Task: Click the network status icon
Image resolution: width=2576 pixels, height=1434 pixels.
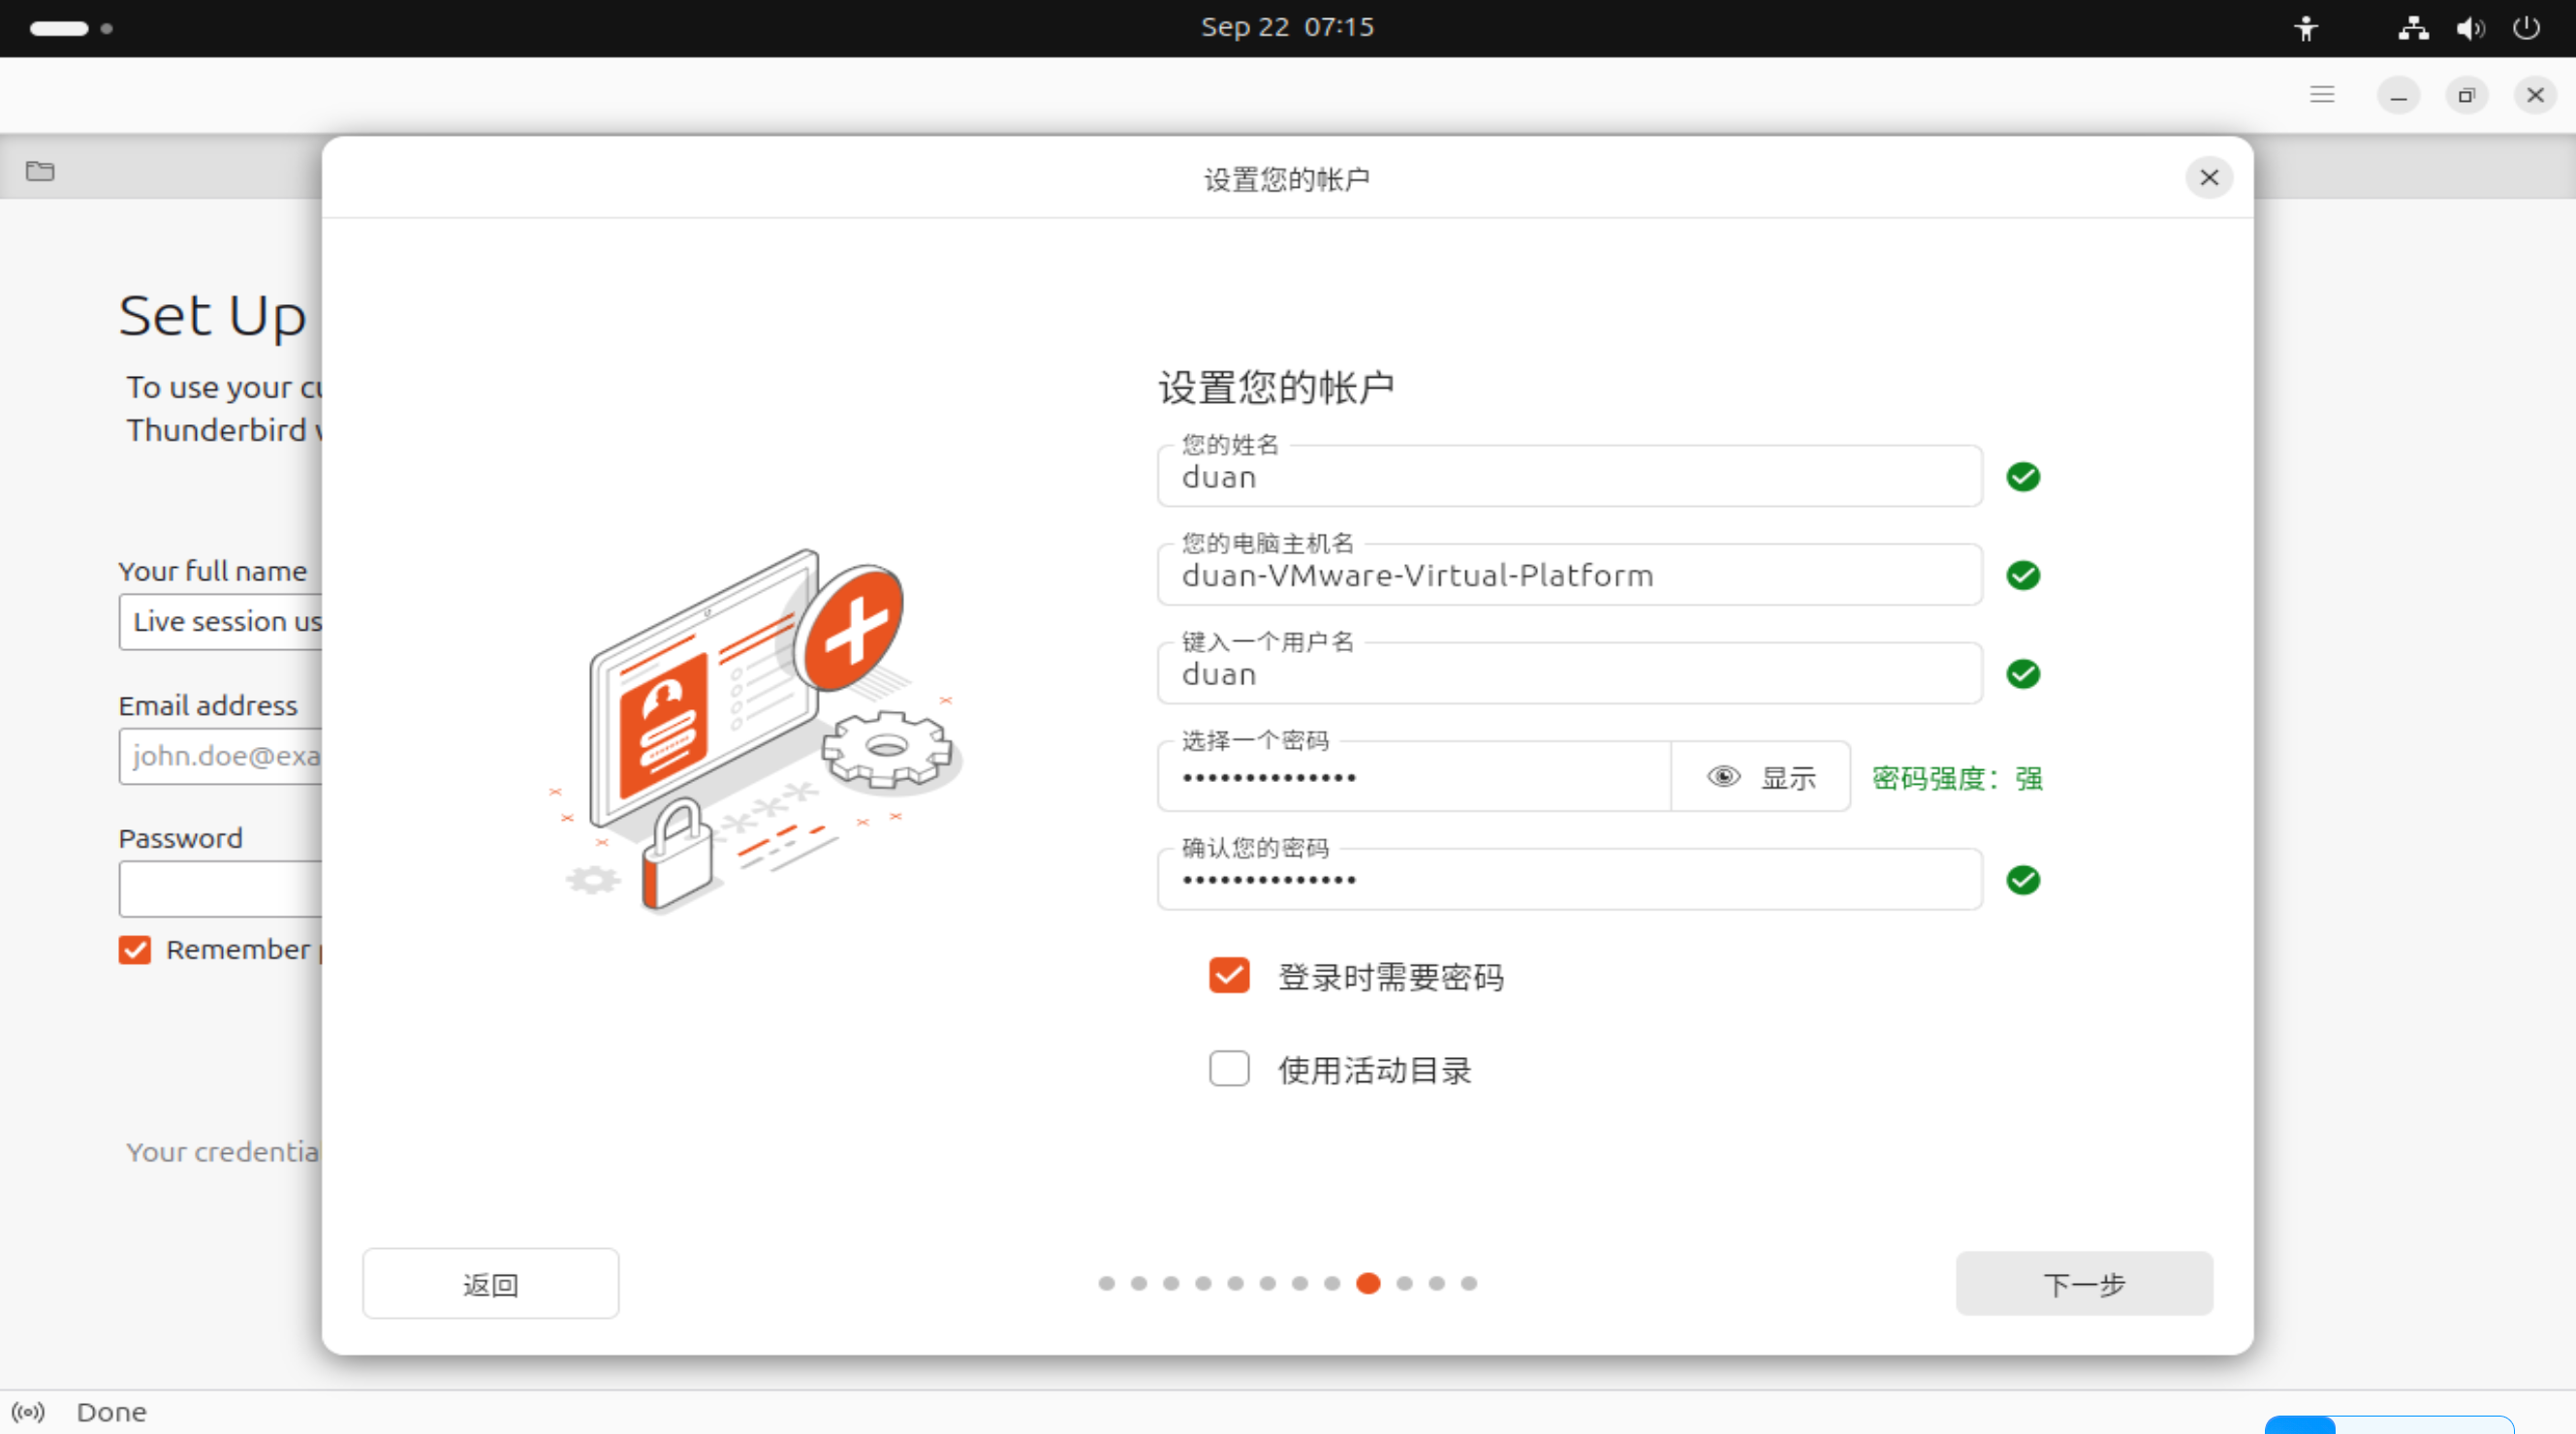Action: point(2413,28)
